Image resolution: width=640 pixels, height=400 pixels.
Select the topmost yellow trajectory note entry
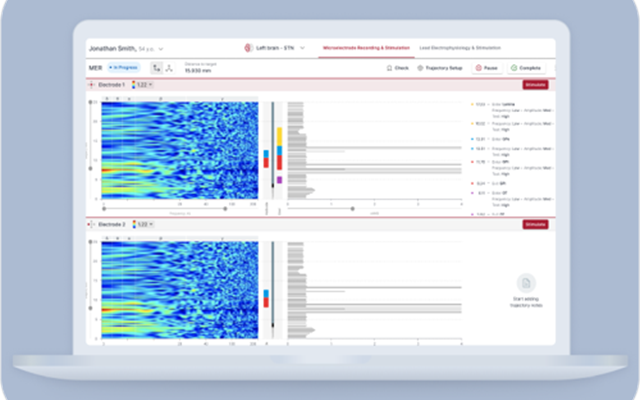point(512,110)
